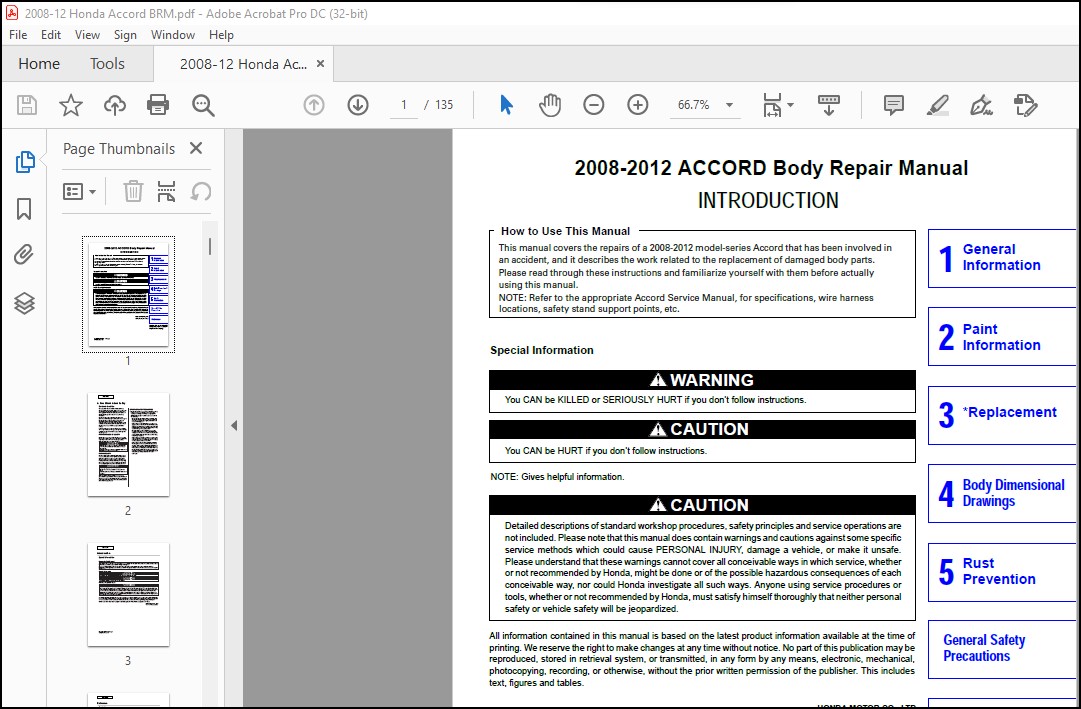Click the 'Special Information' heading
This screenshot has width=1081, height=709.
coord(542,350)
